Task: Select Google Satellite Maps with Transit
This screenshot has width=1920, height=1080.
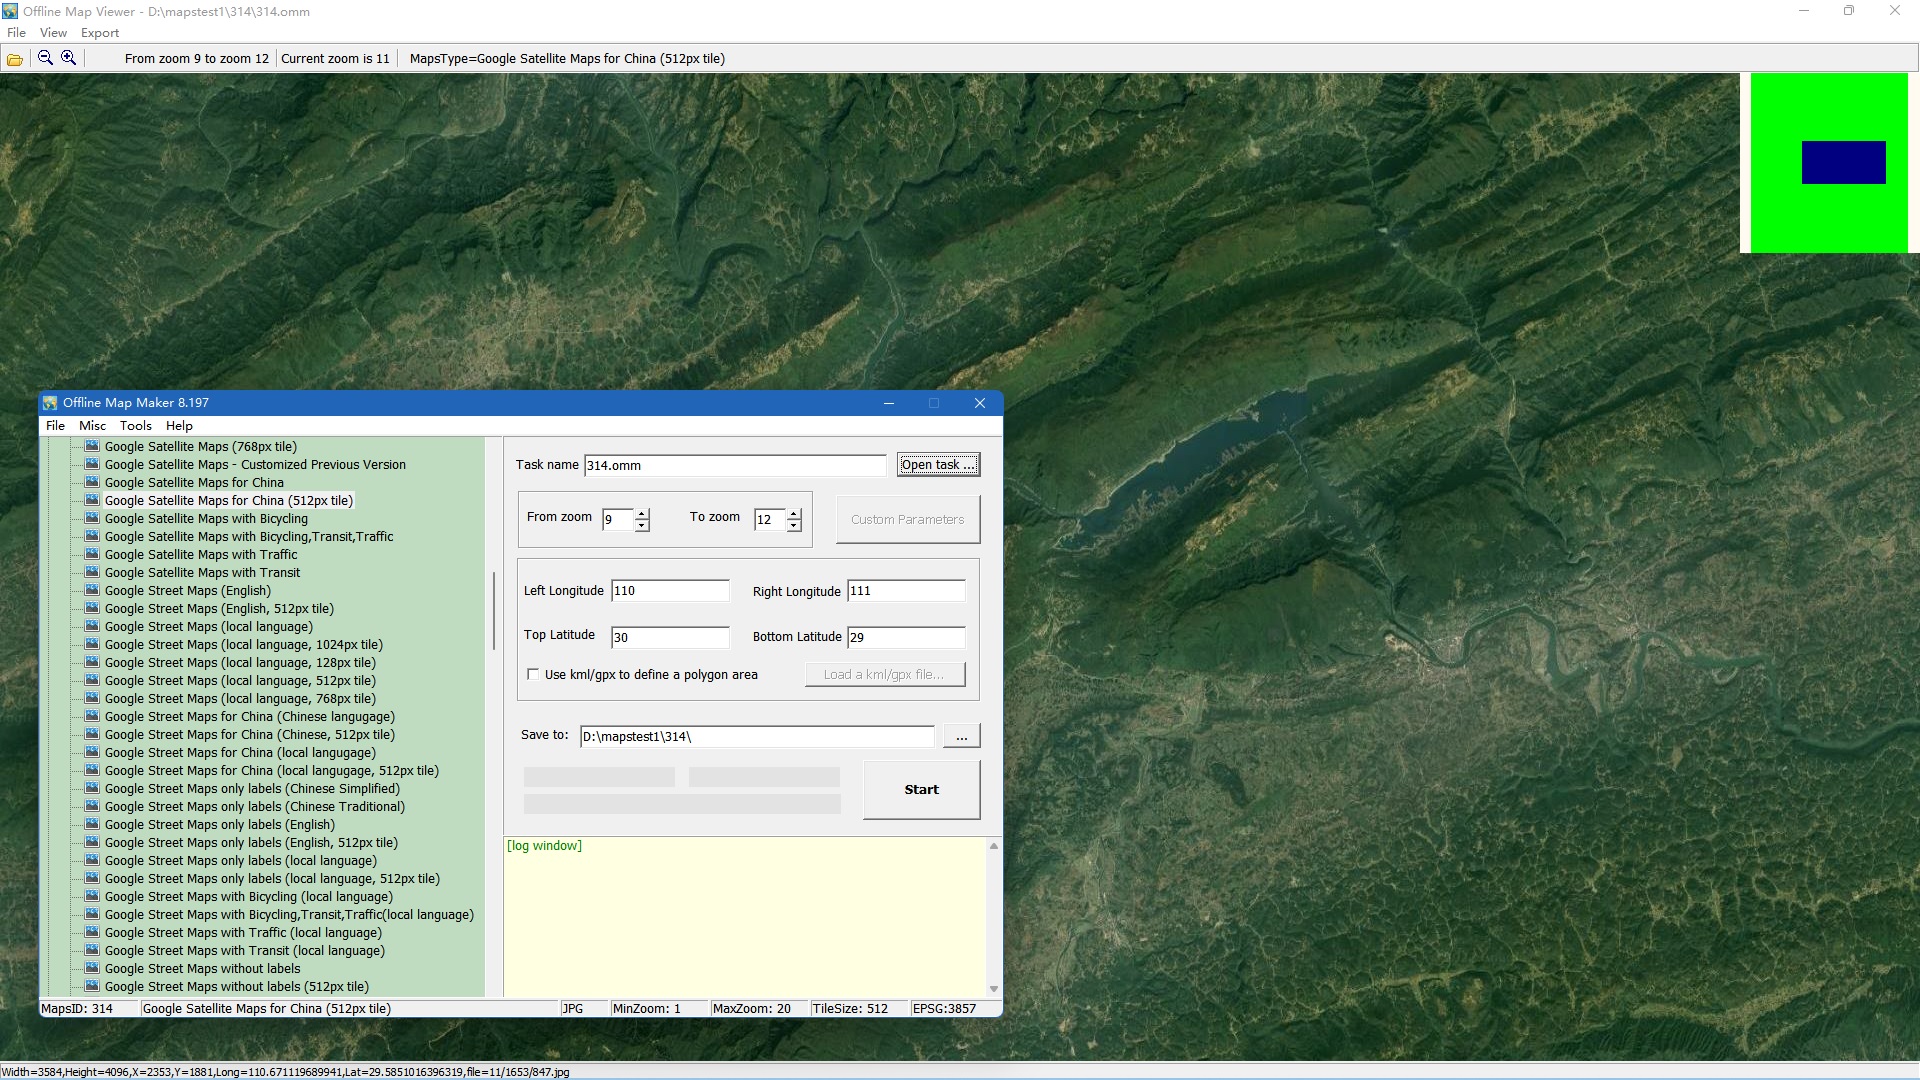Action: click(202, 572)
